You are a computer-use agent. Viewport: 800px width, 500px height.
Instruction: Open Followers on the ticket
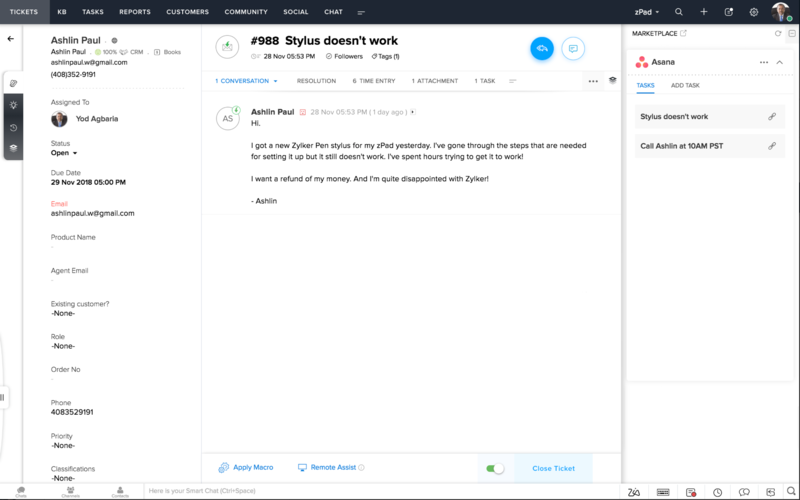(344, 56)
